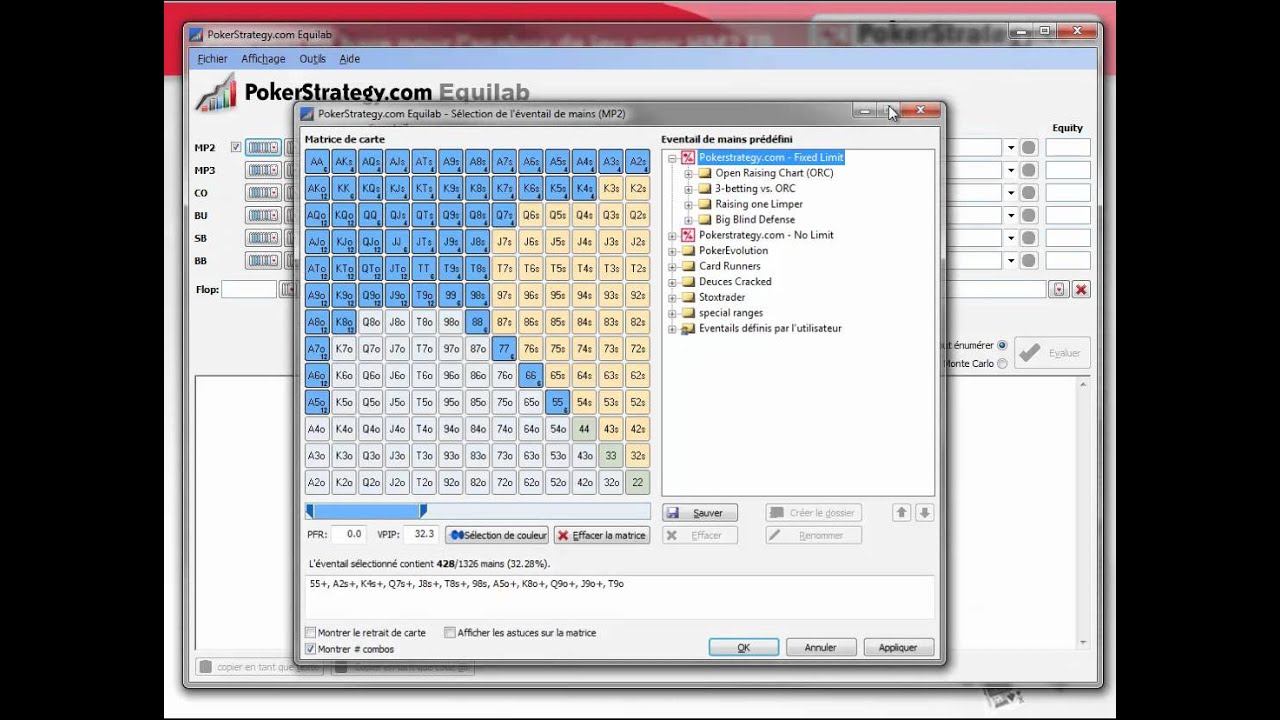Uncheck Montrer # combos checkbox
1280x720 pixels.
pos(310,649)
